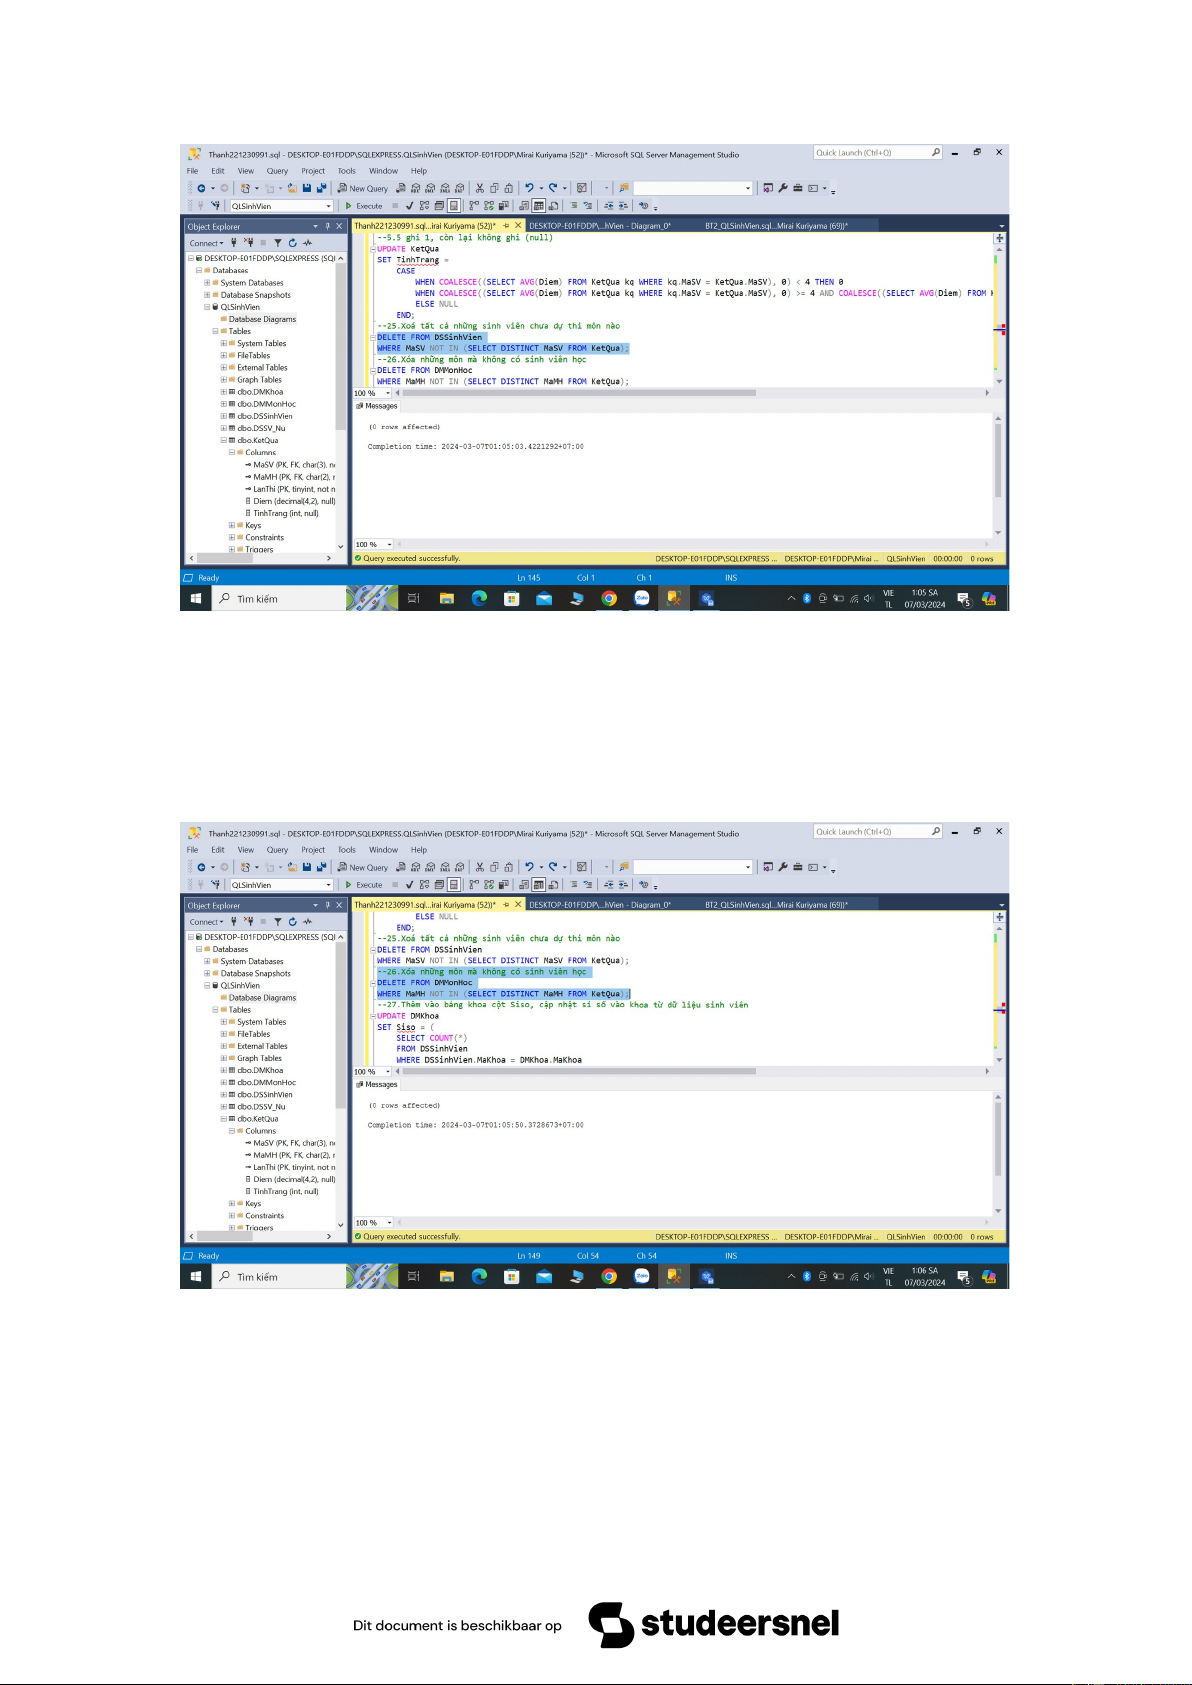Viewport: 1192px width, 1685px height.
Task: Click Quick Launch search field in top window
Action: click(x=872, y=153)
